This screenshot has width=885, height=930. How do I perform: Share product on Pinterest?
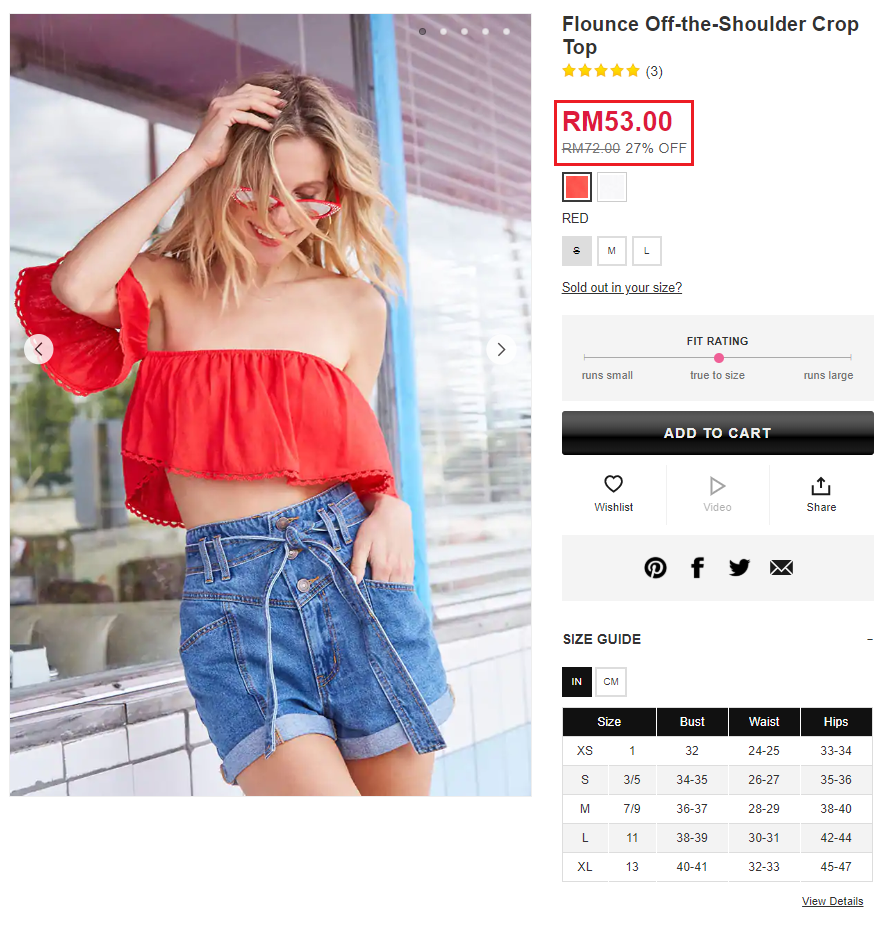(655, 568)
